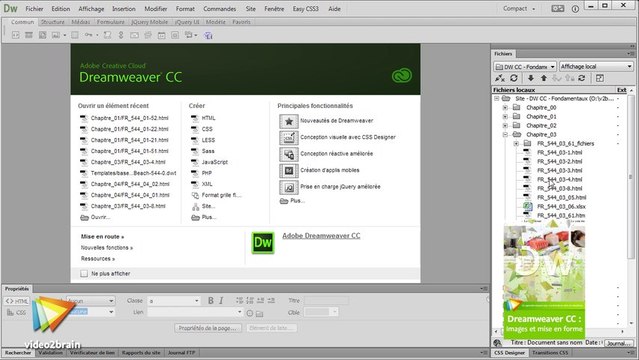Click the Ressources link
Screen dimensions: 639x360
coord(98,258)
